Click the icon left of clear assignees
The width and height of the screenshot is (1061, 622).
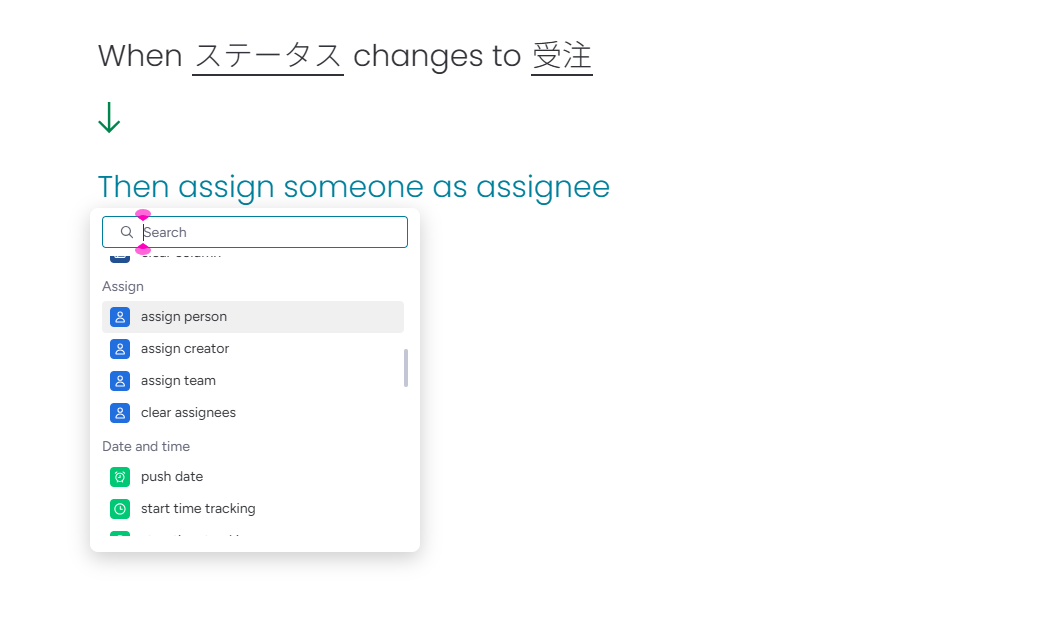tap(120, 413)
